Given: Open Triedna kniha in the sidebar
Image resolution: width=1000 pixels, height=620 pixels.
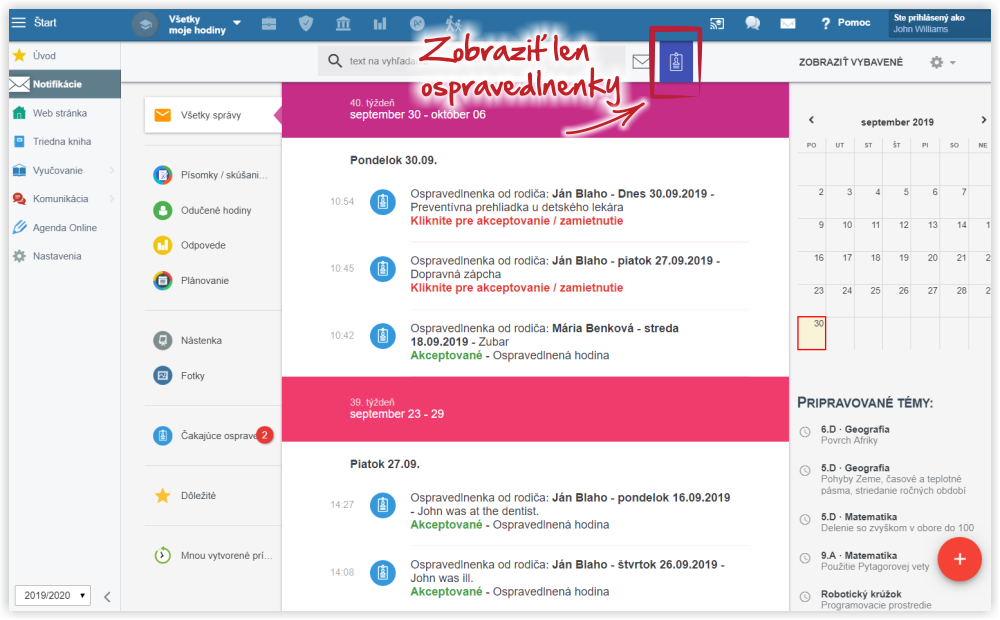Looking at the screenshot, I should tap(64, 142).
